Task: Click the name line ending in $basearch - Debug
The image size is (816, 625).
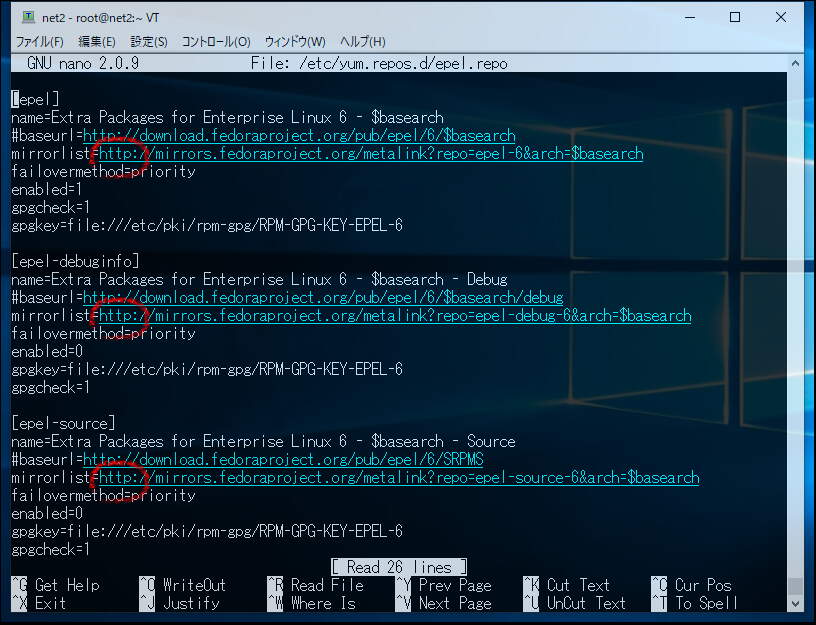Action: (259, 279)
